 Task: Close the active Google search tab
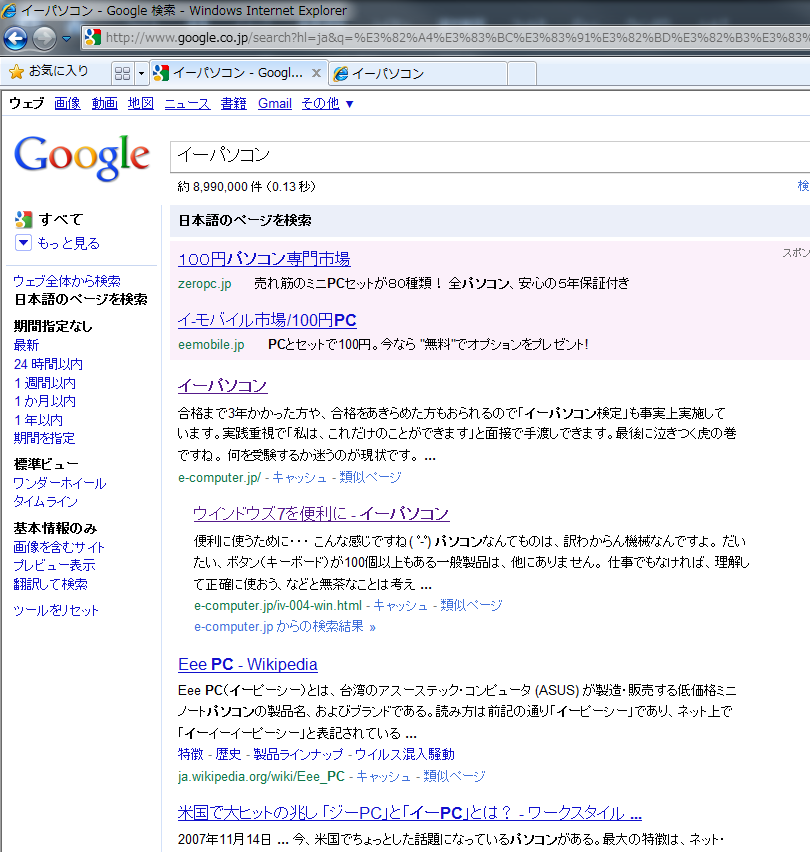(316, 73)
